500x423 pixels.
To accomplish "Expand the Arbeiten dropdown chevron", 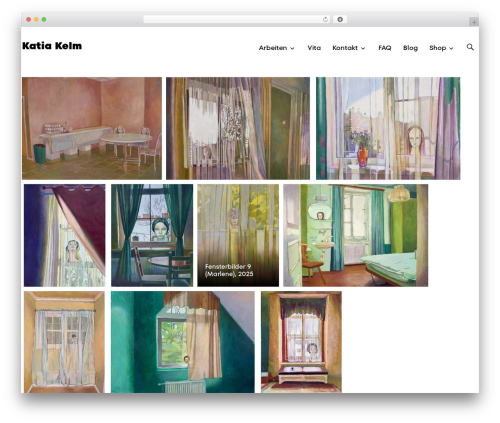I will coord(292,48).
